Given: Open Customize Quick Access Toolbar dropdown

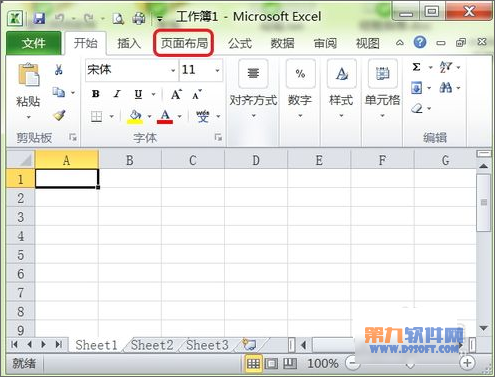Looking at the screenshot, I should [x=160, y=19].
